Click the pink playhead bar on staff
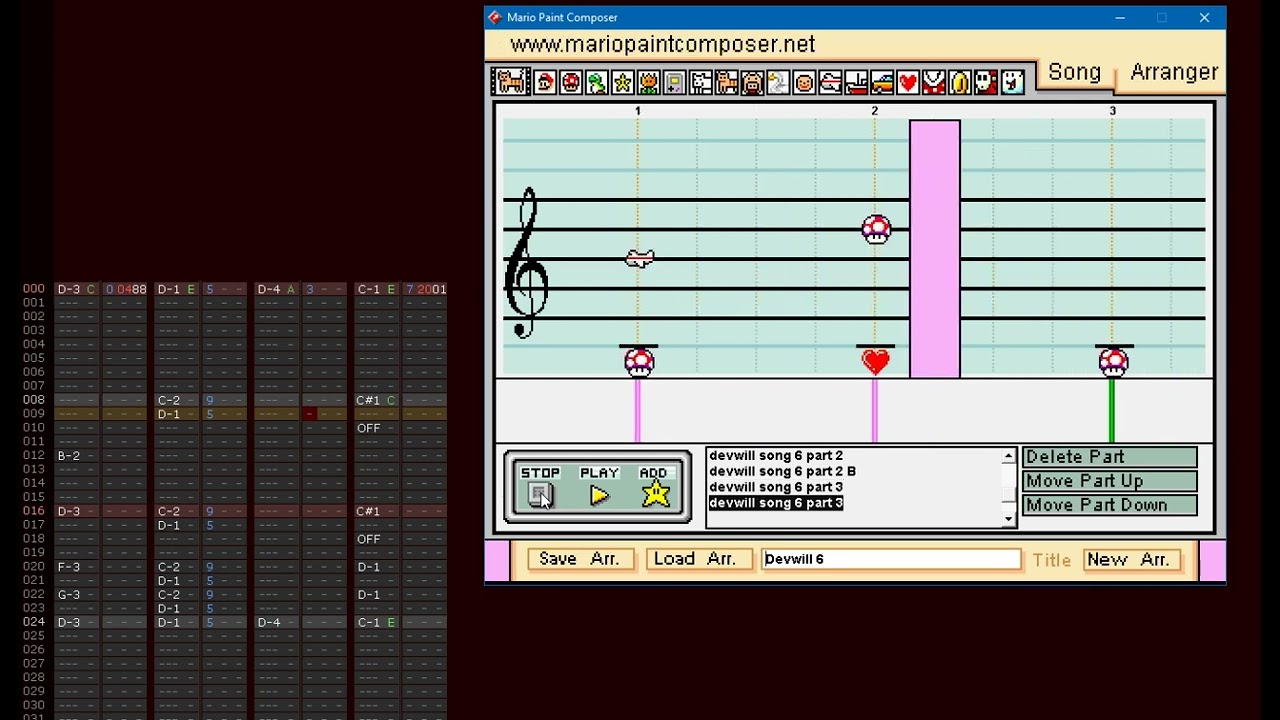This screenshot has height=720, width=1280. point(935,249)
